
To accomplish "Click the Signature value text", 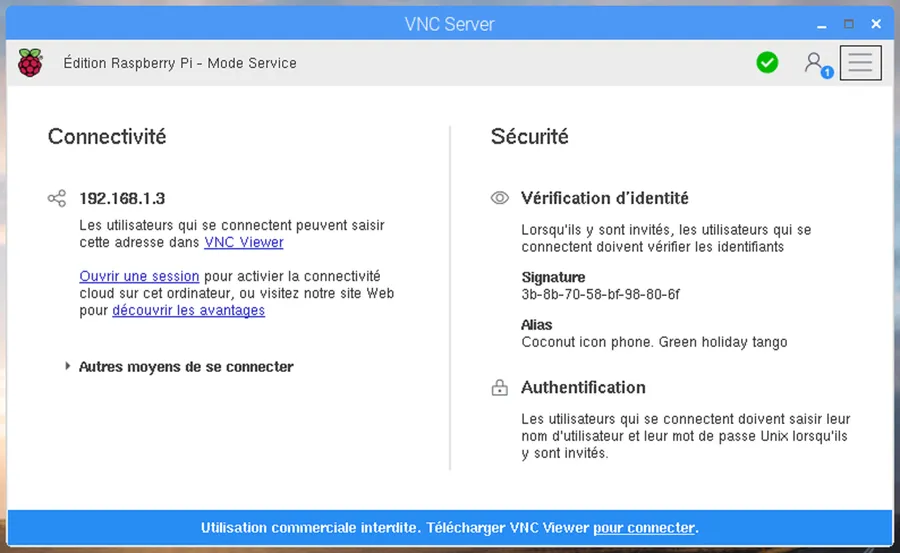I will point(600,295).
